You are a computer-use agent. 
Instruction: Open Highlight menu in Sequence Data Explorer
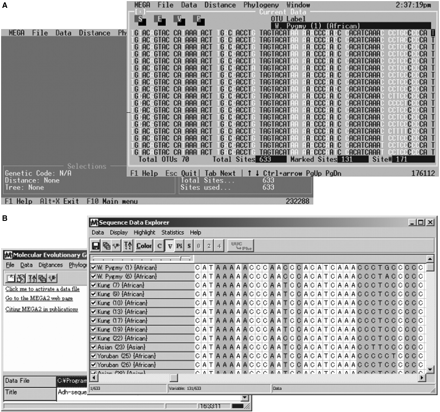point(144,232)
